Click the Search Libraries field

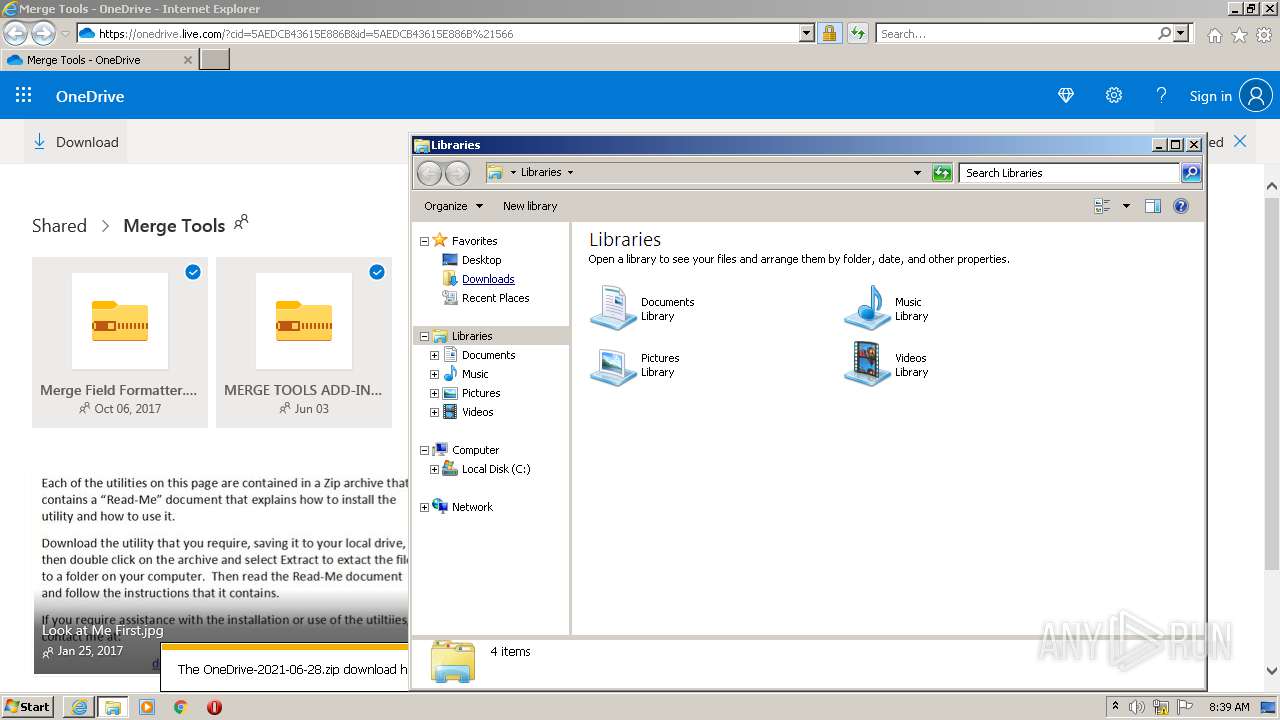pyautogui.click(x=1069, y=173)
